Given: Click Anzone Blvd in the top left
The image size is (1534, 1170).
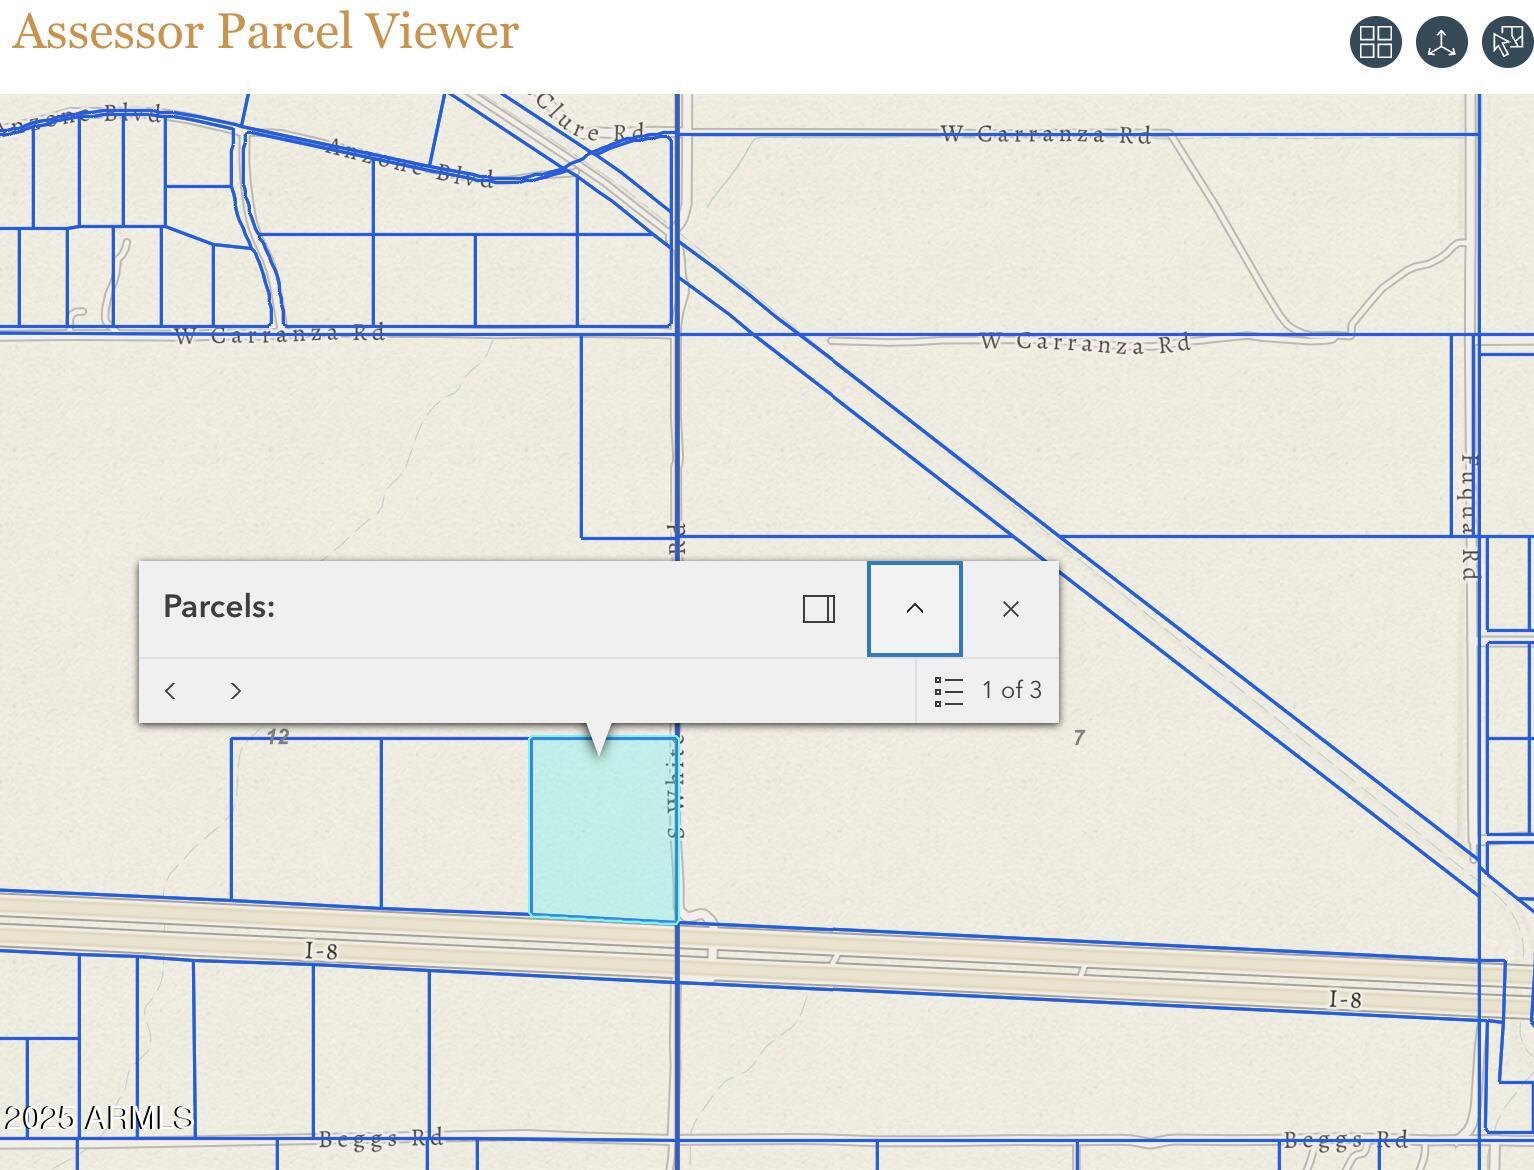Looking at the screenshot, I should [x=410, y=160].
